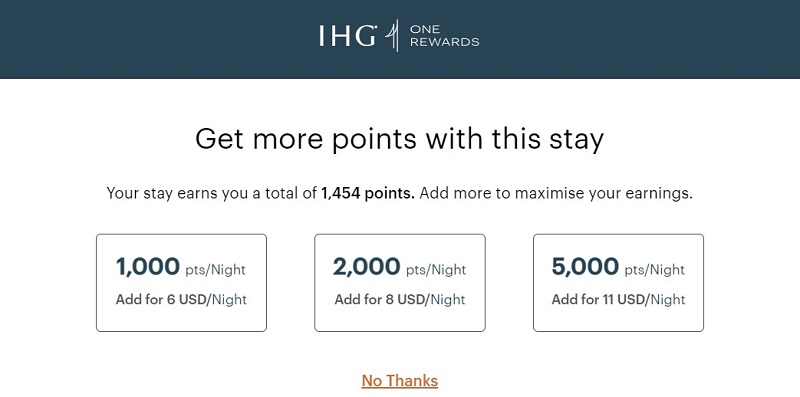Screen dimensions: 800x397
Task: Click the Add for 11 USD/Night label
Action: click(x=618, y=300)
